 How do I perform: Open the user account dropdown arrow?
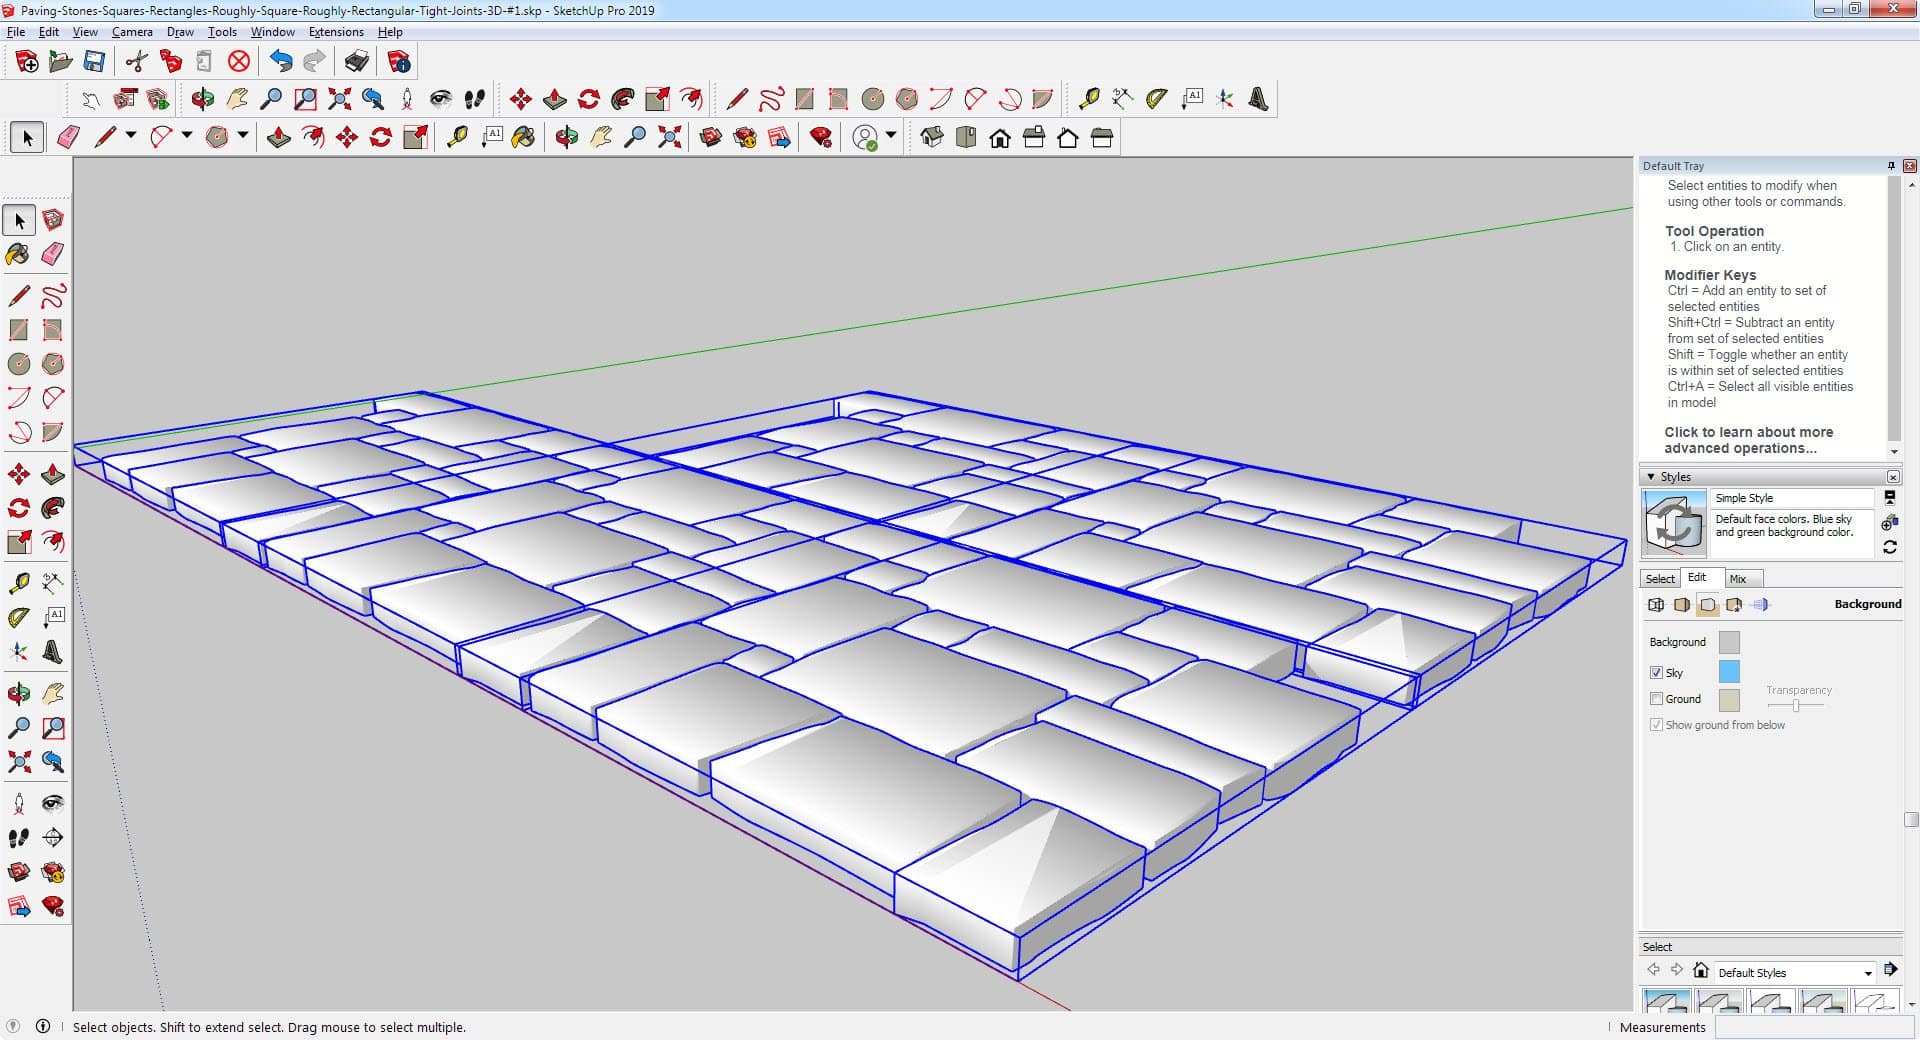[891, 135]
